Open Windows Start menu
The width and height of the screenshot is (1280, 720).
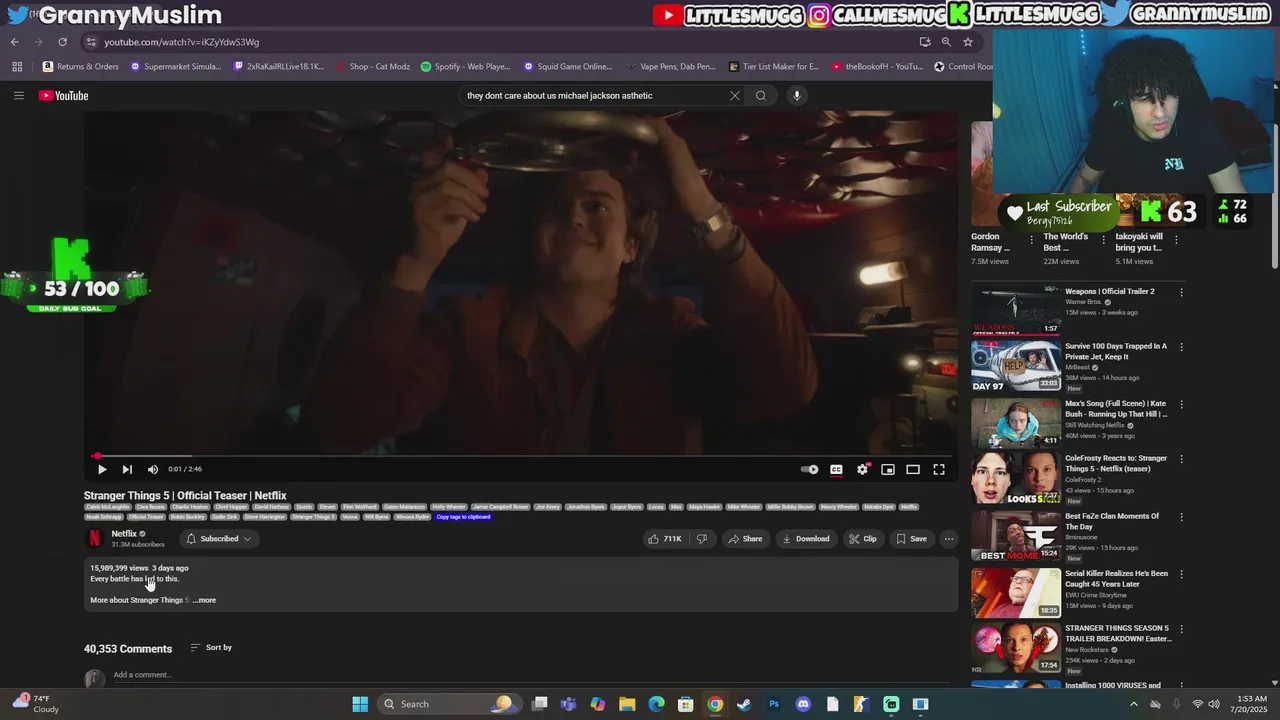click(360, 704)
